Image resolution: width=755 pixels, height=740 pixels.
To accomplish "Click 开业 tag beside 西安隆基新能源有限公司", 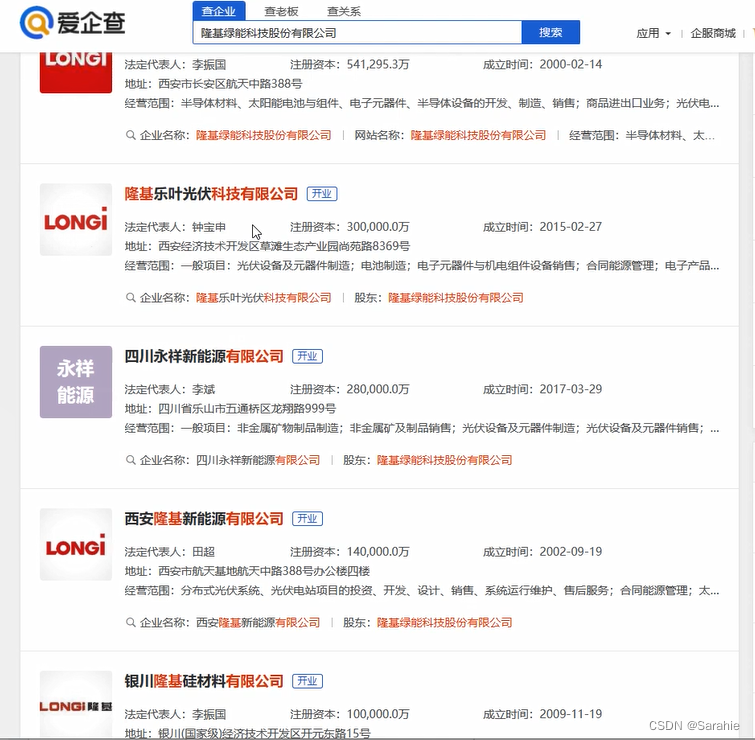I will coord(307,519).
